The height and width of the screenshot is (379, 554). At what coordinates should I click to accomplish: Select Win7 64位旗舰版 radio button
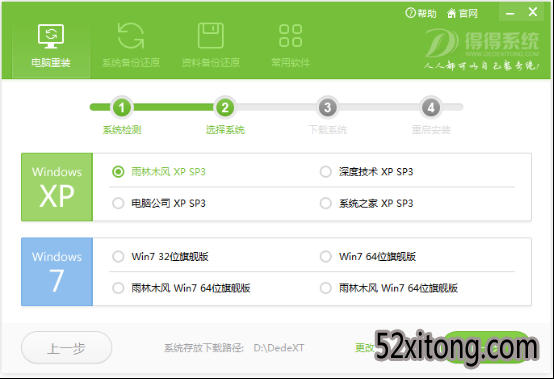tap(325, 256)
